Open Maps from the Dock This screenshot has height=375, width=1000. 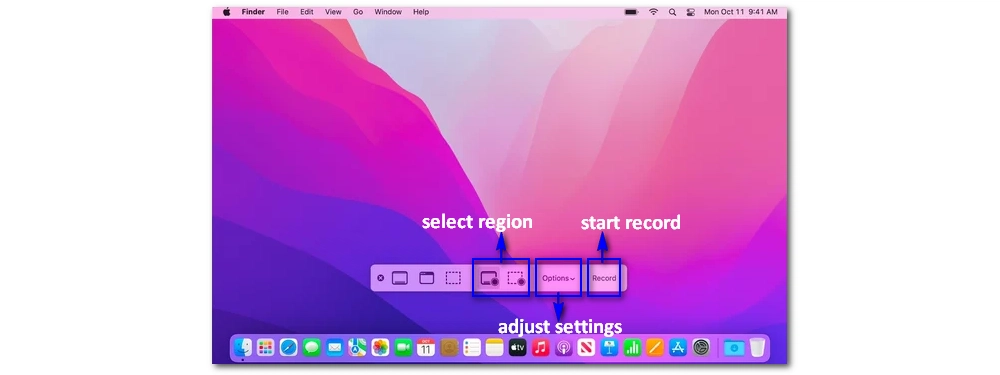(x=357, y=348)
